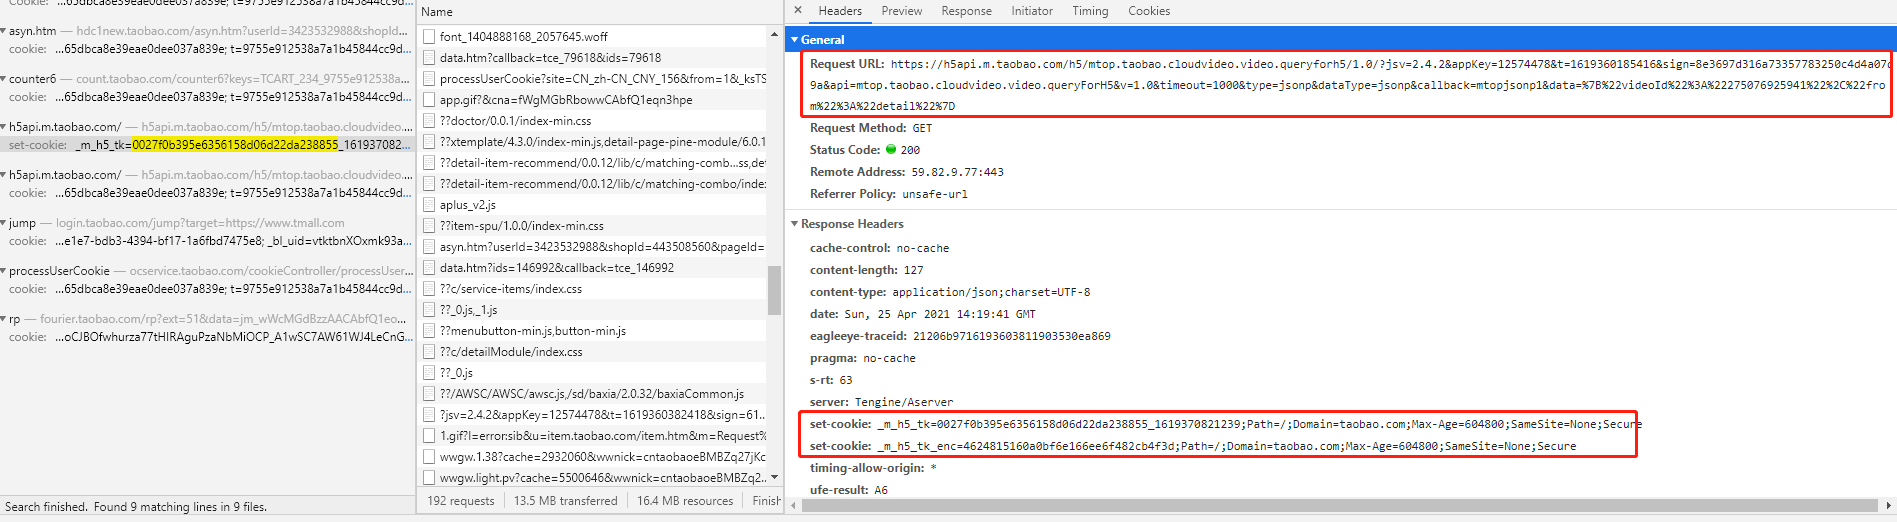Close the request details pane with the X
The image size is (1897, 522).
tap(797, 10)
